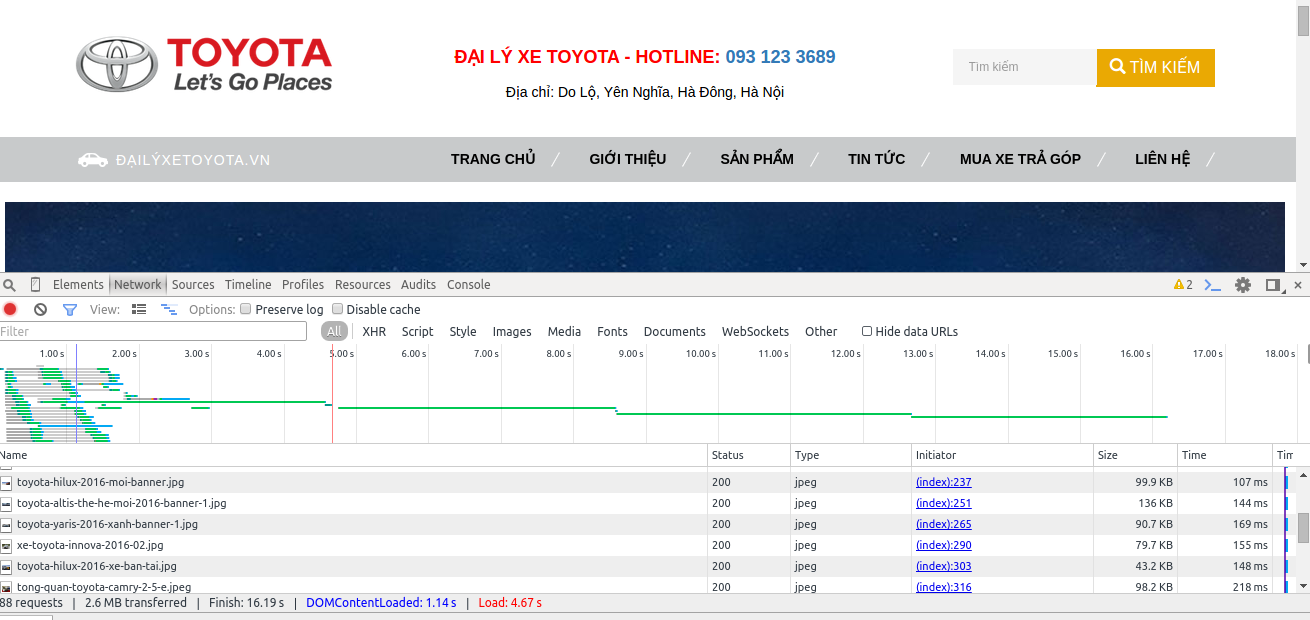1310x620 pixels.
Task: Click the yellow warning count icon
Action: click(x=1183, y=285)
